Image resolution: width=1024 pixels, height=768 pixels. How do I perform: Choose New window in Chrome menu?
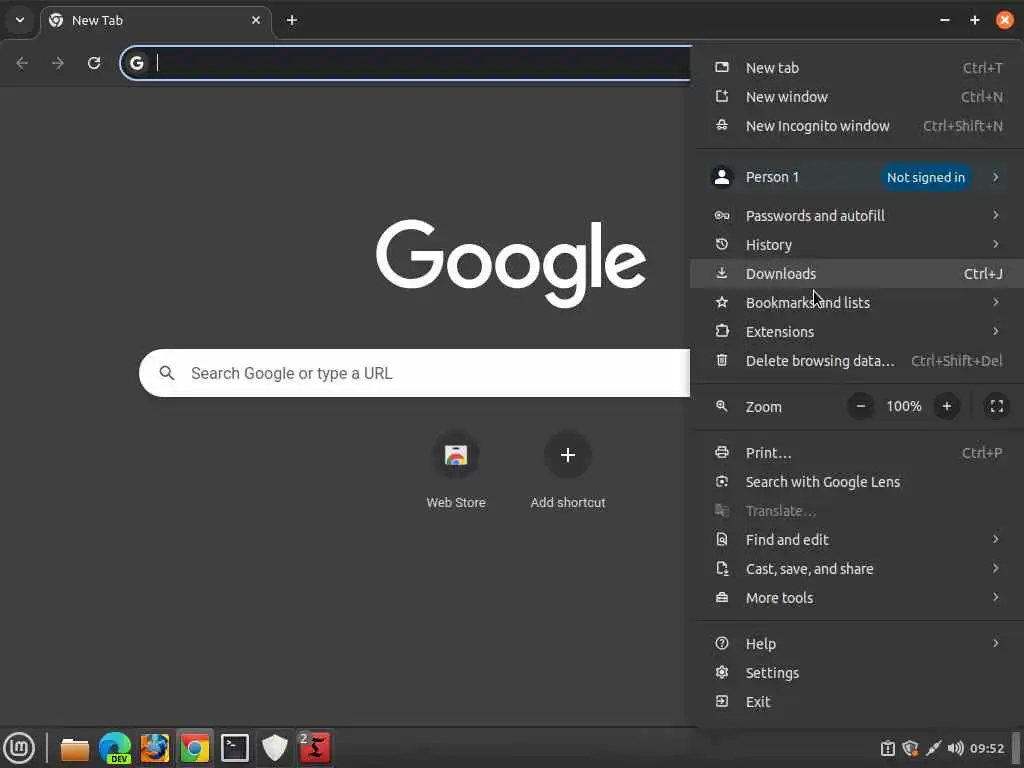pos(857,97)
